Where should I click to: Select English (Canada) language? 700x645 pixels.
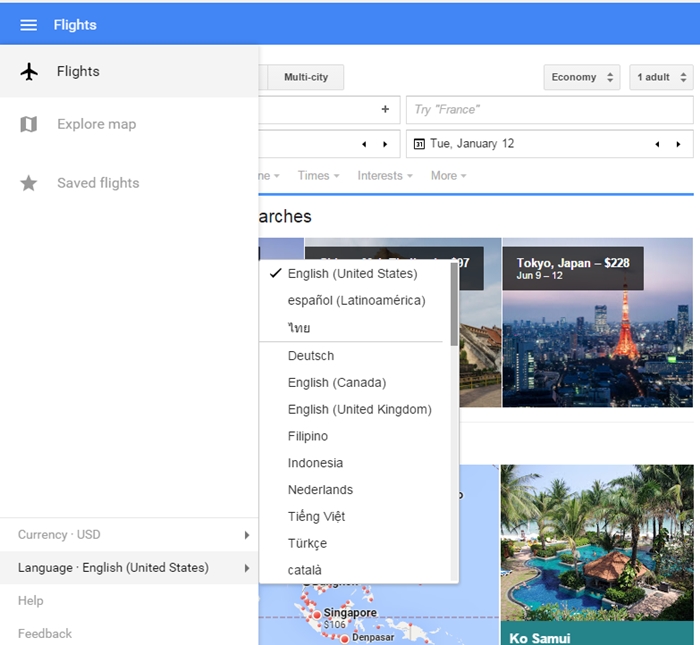coord(355,383)
